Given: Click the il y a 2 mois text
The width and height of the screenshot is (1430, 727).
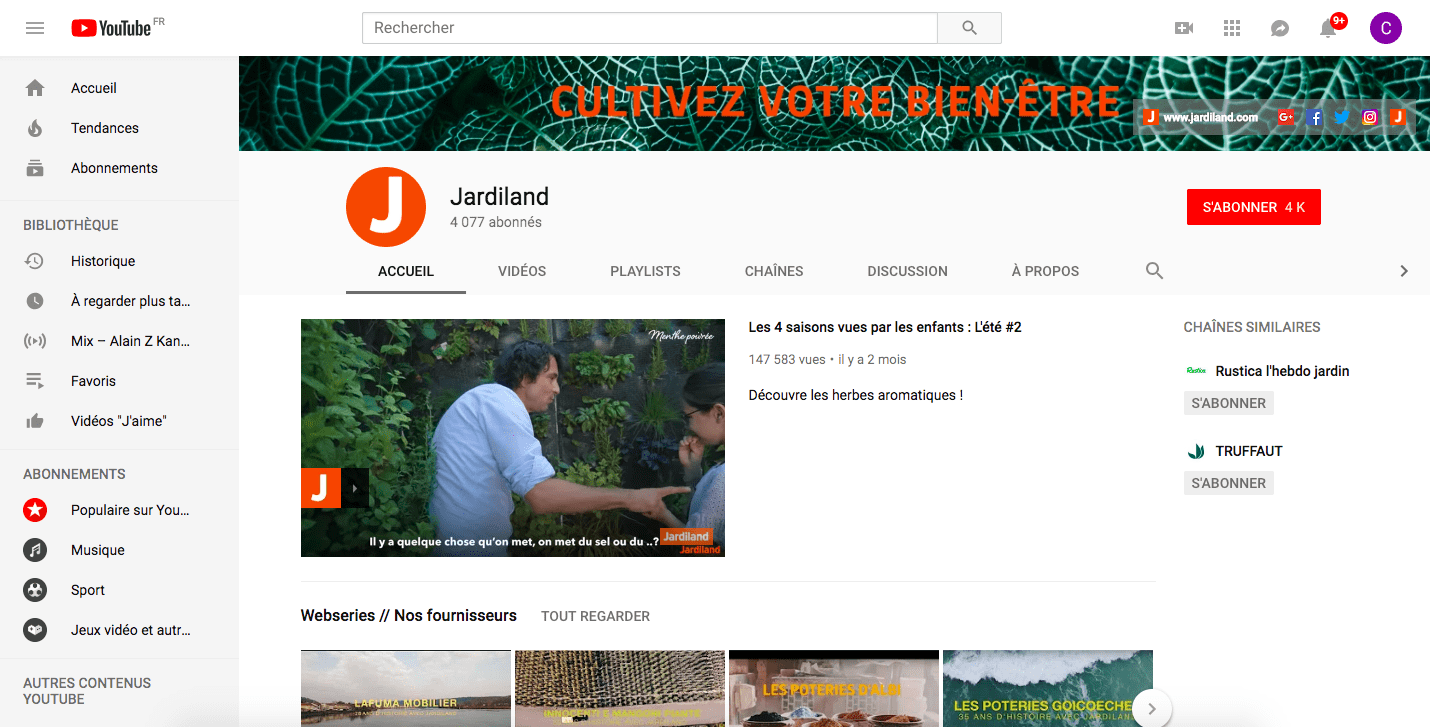Looking at the screenshot, I should [872, 359].
